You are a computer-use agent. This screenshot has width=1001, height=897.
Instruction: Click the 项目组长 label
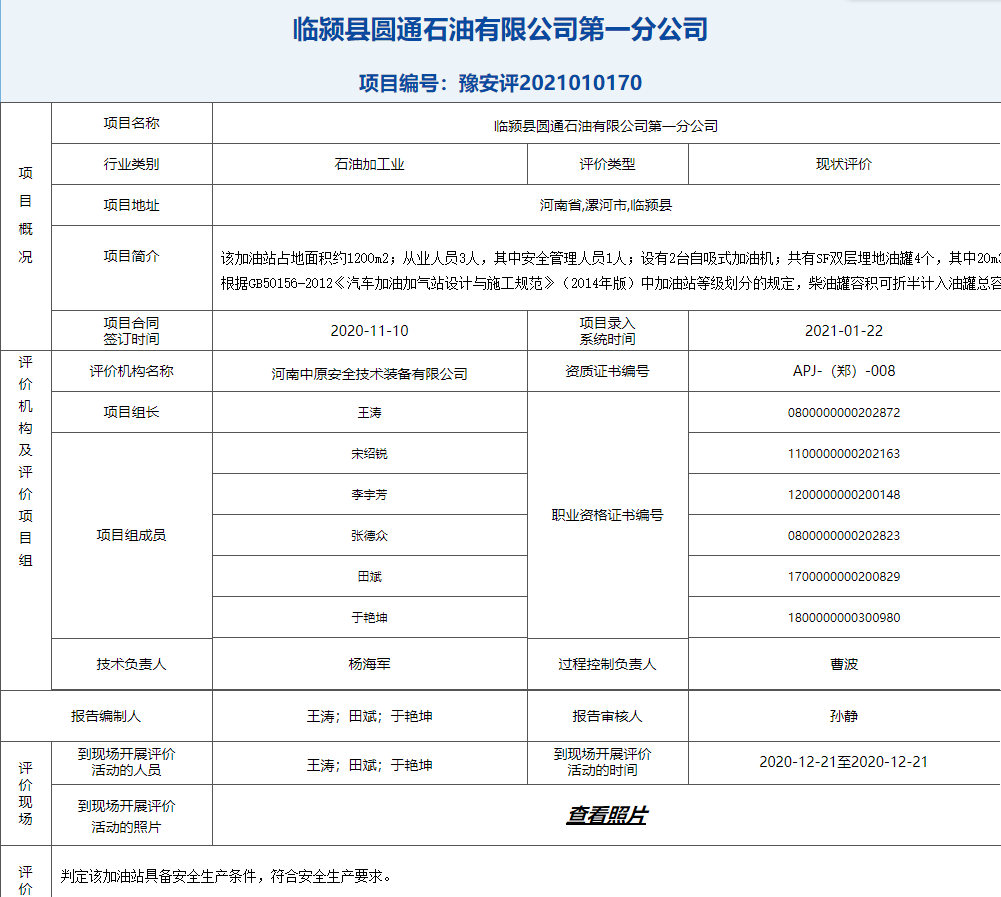tap(132, 412)
